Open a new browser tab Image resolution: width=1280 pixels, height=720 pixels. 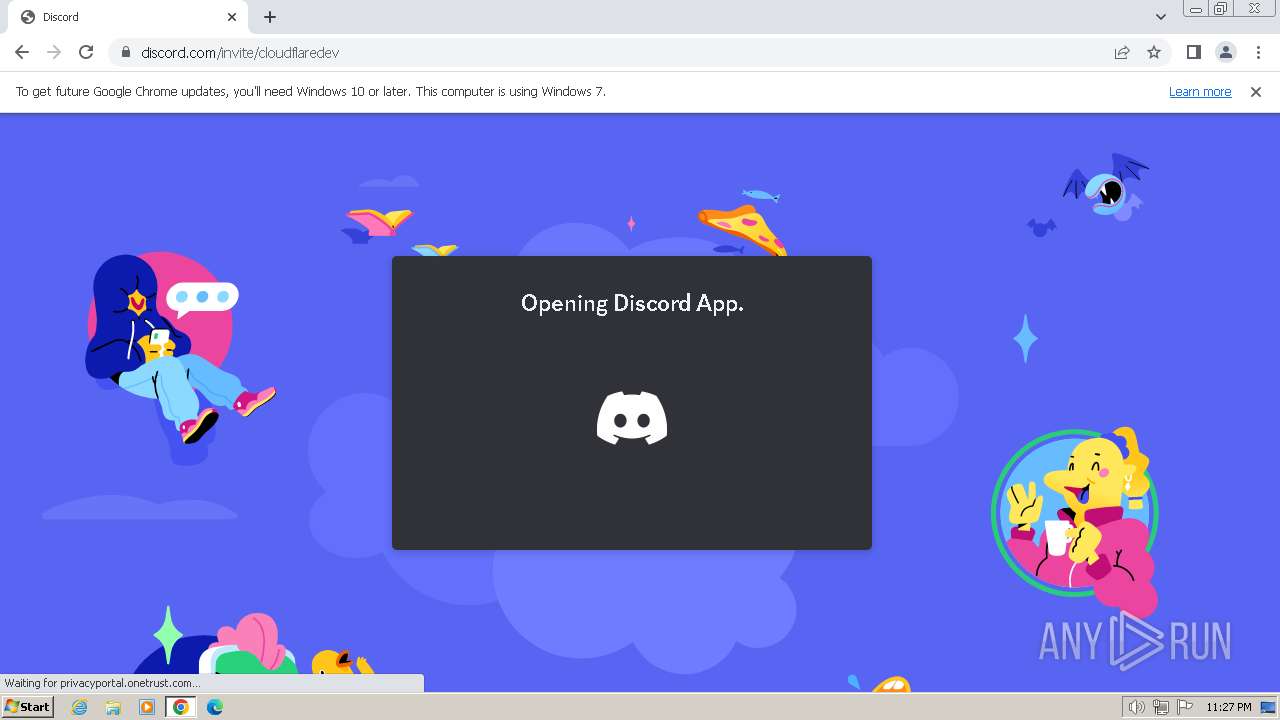click(x=270, y=17)
